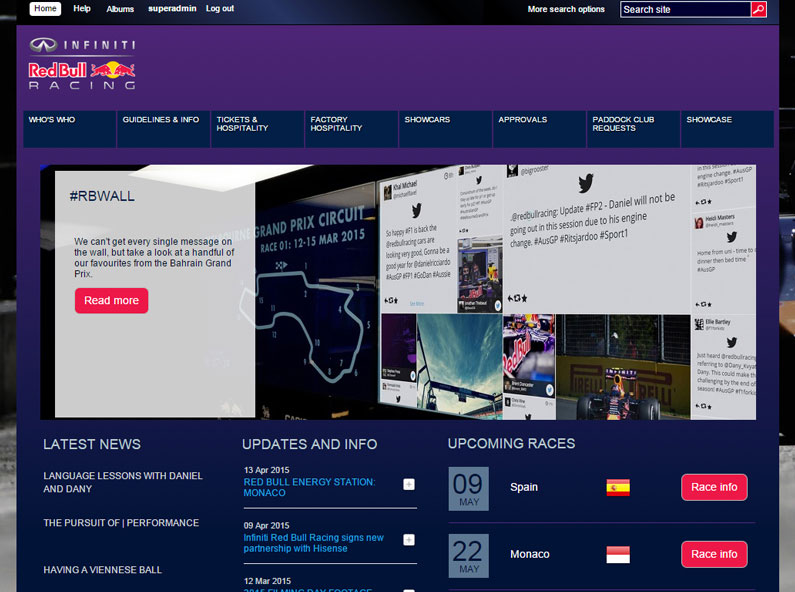795x592 pixels.
Task: Go to Albums
Action: 120,9
